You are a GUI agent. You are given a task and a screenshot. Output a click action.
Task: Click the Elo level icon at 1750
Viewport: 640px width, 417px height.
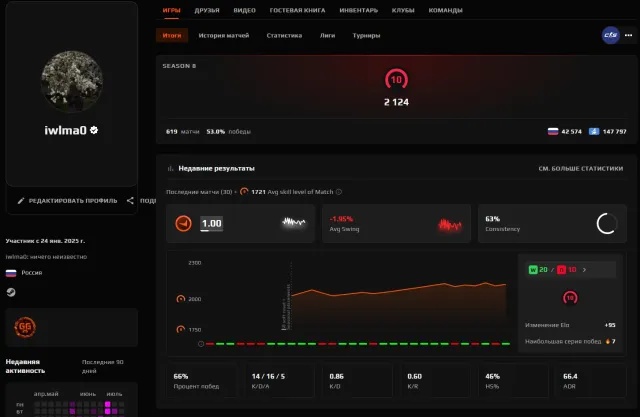pos(180,329)
